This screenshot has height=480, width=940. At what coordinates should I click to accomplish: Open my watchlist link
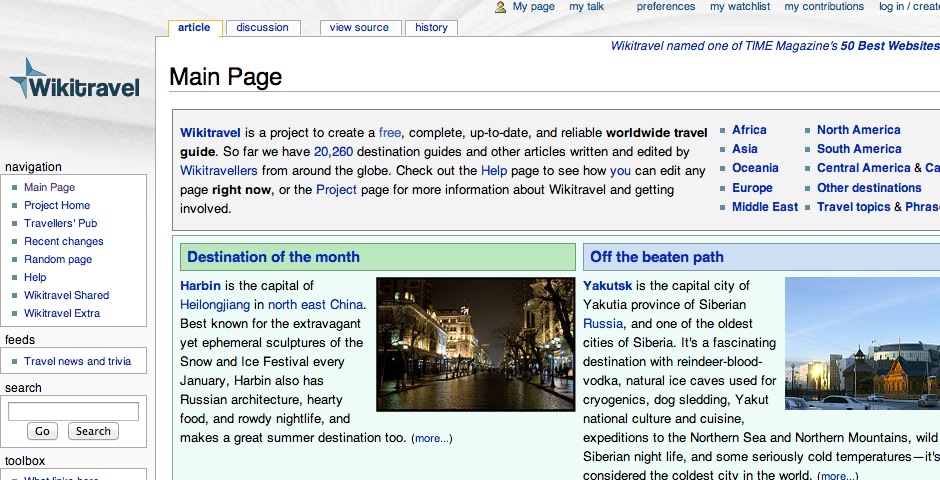point(740,7)
